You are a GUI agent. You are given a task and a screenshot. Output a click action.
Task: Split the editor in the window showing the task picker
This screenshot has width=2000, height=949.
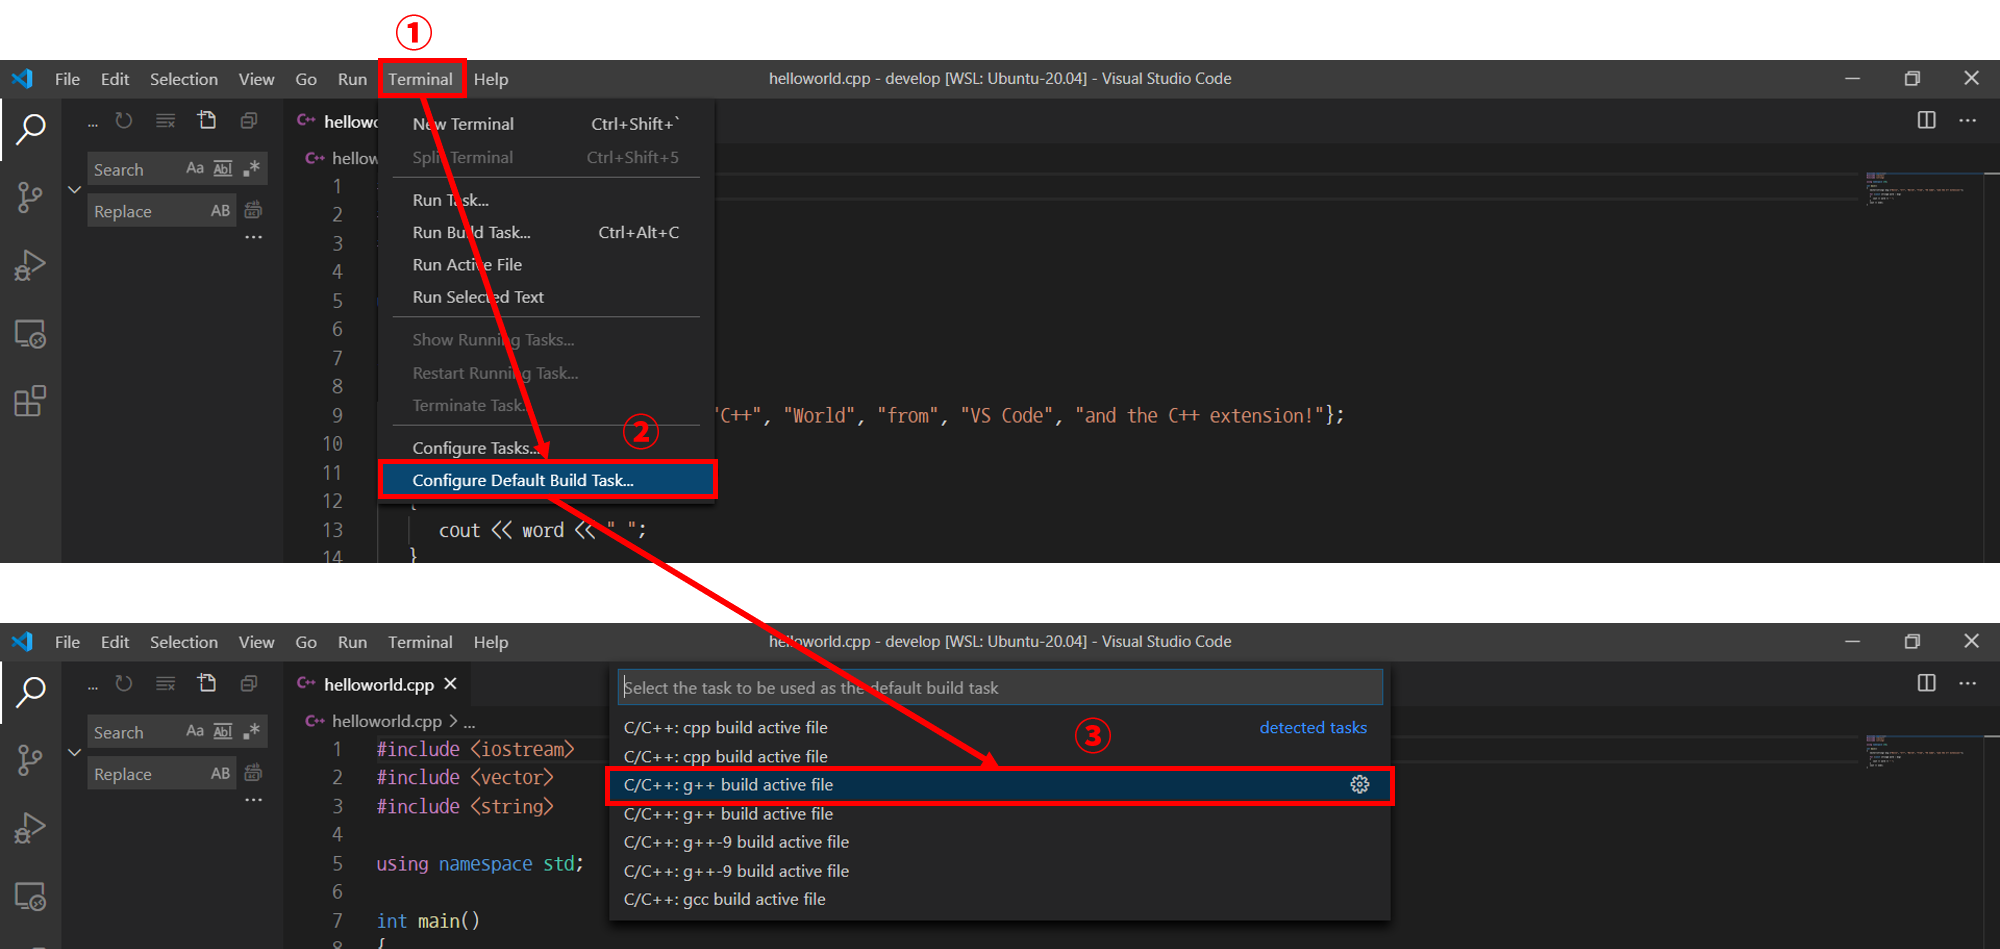click(x=1926, y=683)
